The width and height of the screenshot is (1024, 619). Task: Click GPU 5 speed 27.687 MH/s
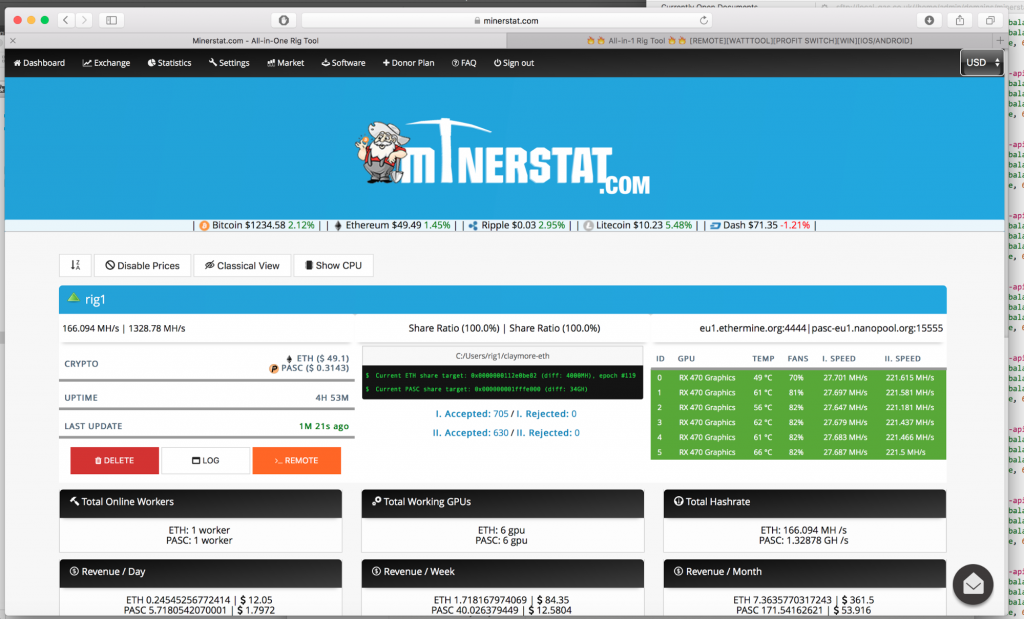coord(845,452)
